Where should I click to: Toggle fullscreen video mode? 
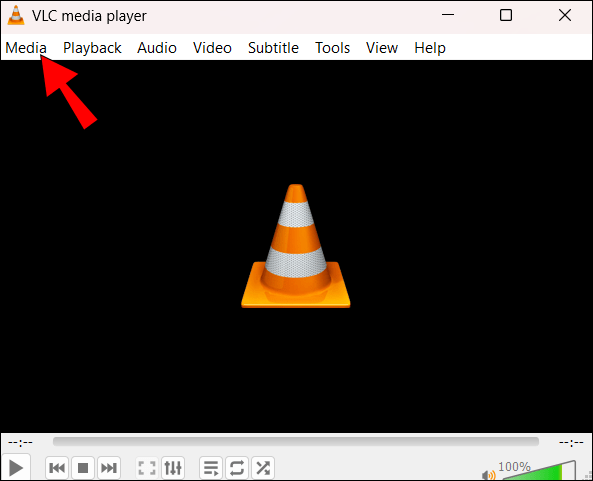coord(147,468)
